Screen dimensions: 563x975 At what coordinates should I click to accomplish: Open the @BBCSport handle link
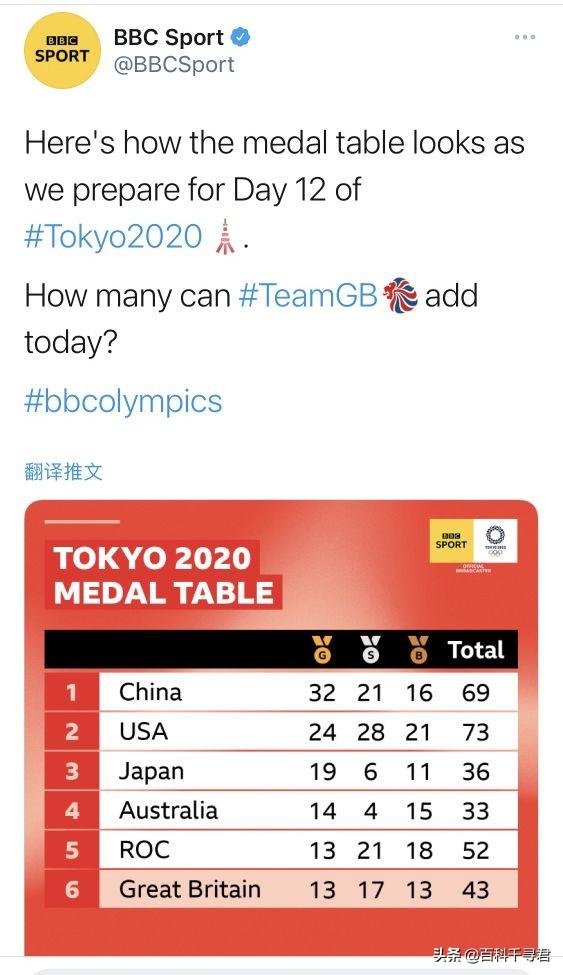[x=174, y=65]
